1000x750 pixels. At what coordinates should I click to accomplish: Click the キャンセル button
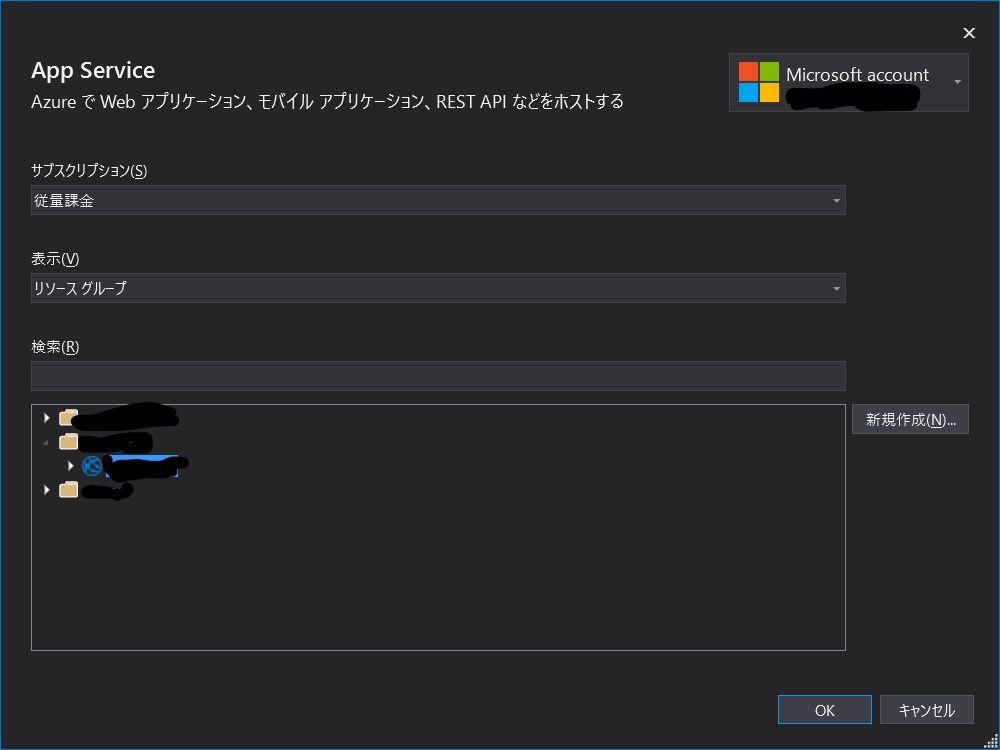(927, 710)
